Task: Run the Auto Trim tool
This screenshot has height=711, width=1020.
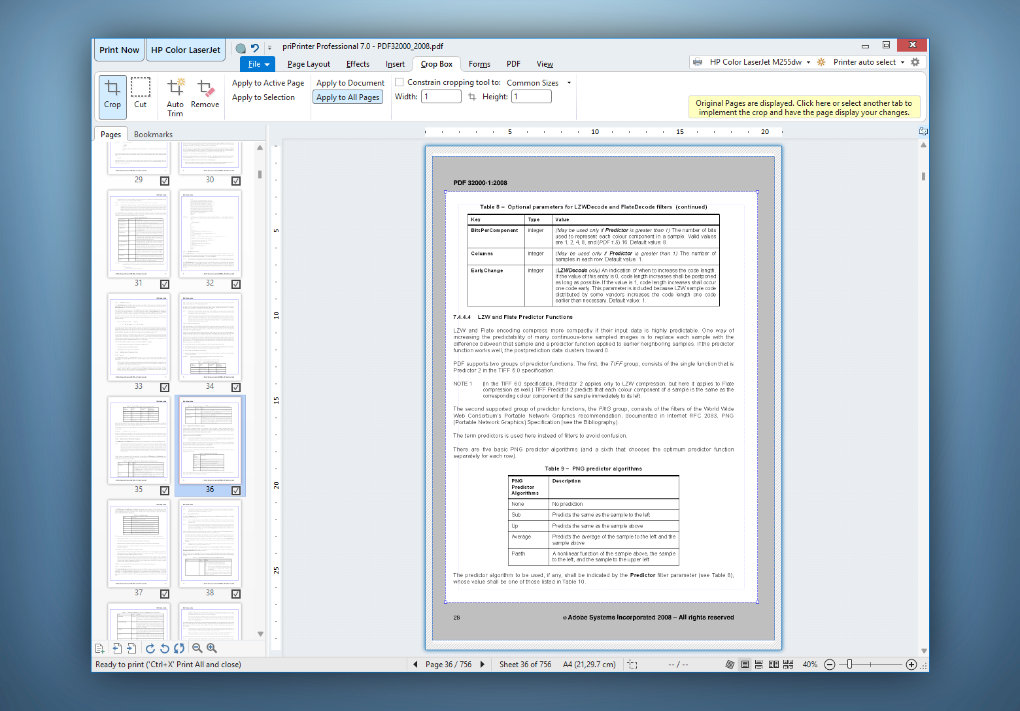Action: pyautogui.click(x=175, y=97)
